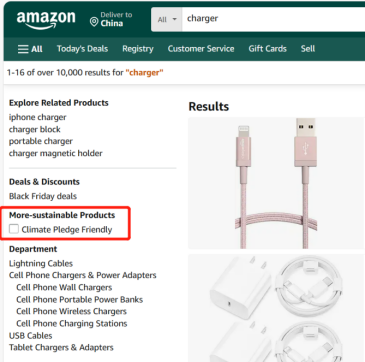Go to Registry in navigation bar
This screenshot has width=365, height=362.
pos(138,49)
